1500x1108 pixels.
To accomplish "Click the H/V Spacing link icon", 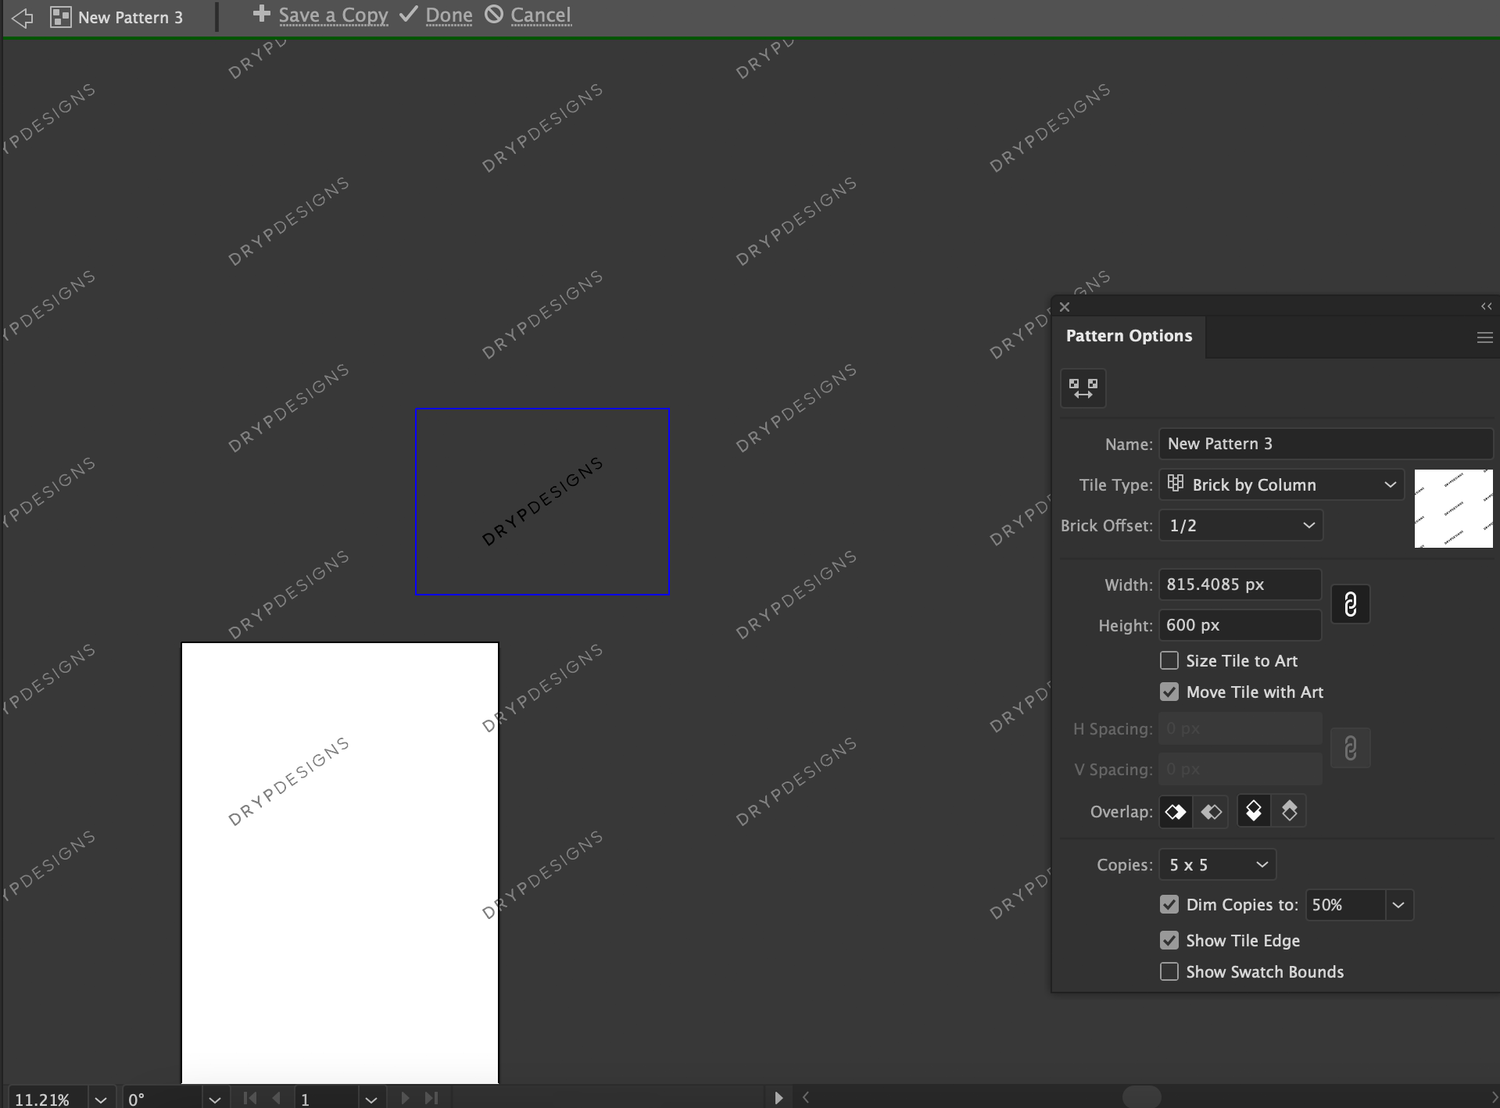I will tap(1350, 748).
